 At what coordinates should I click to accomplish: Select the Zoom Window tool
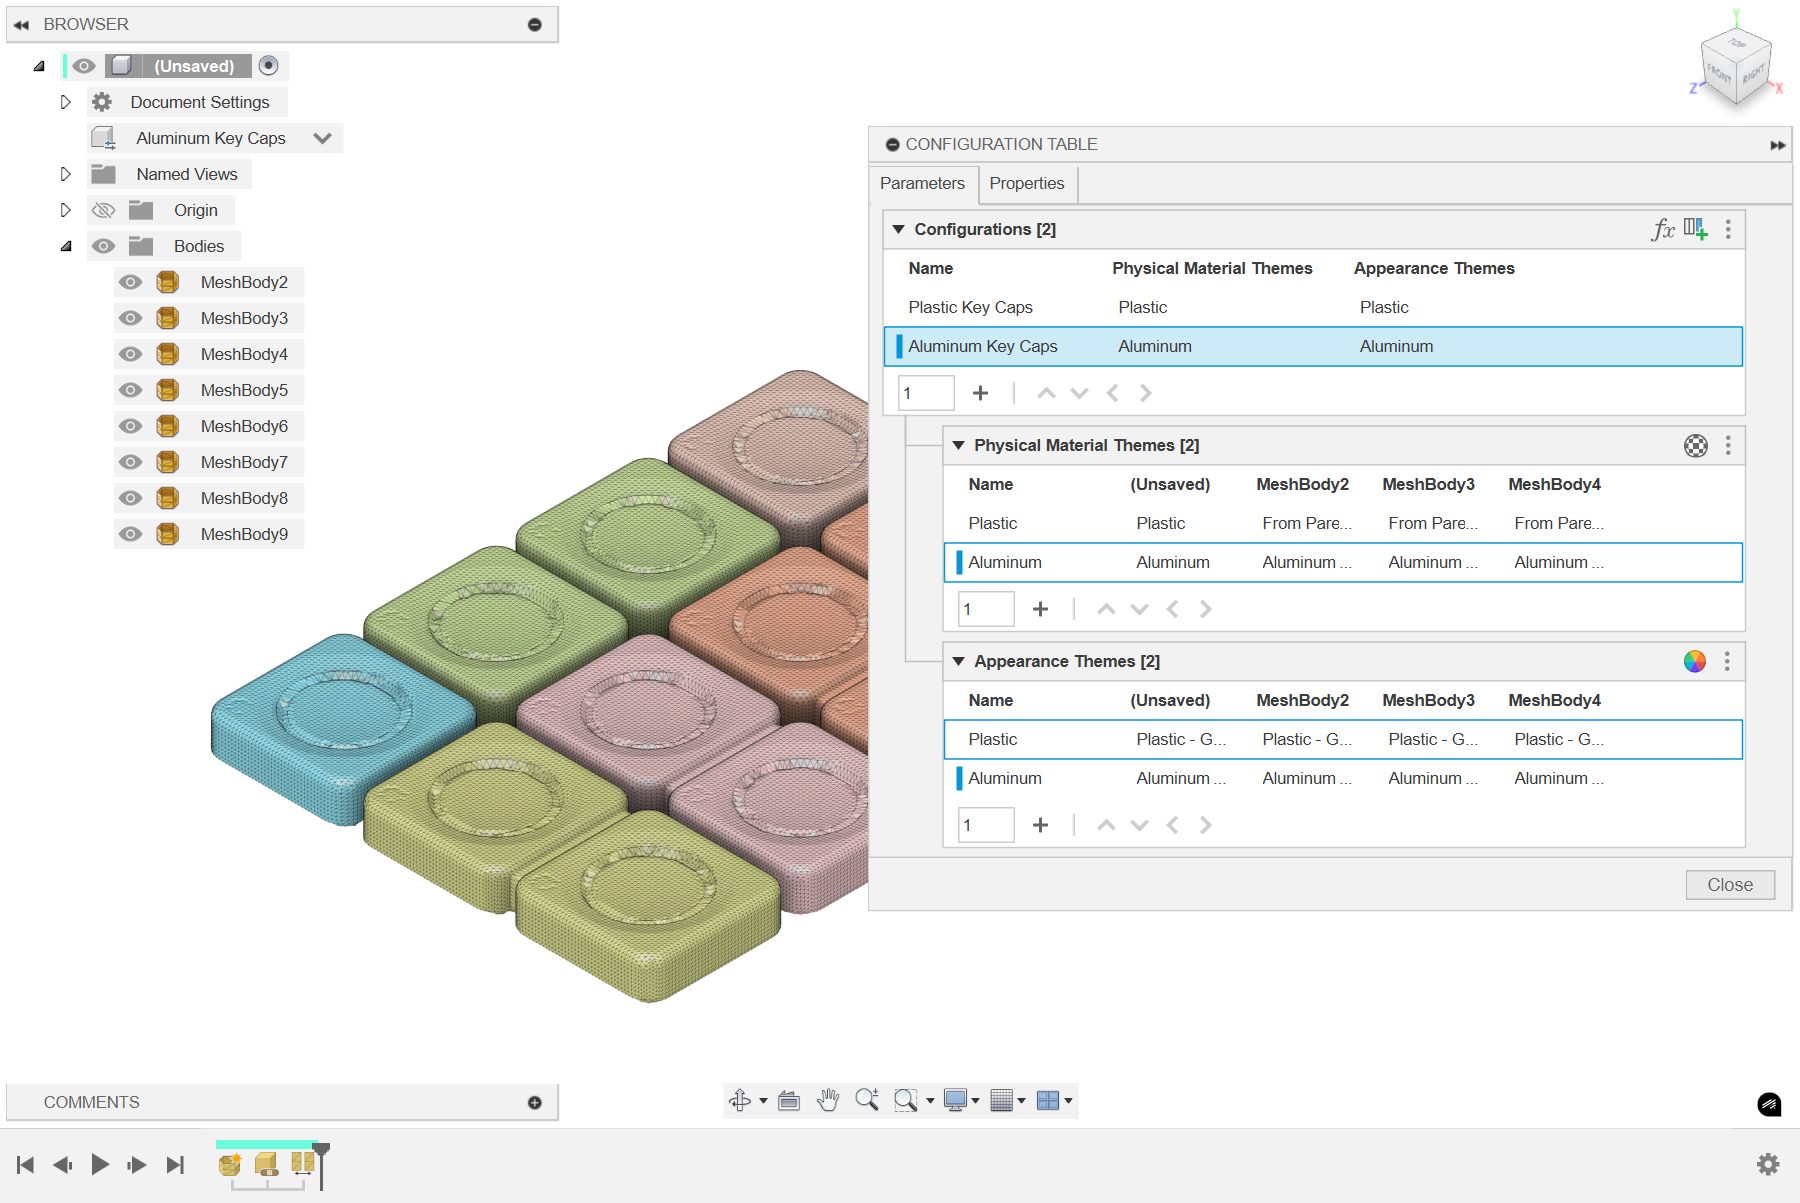[x=904, y=1100]
